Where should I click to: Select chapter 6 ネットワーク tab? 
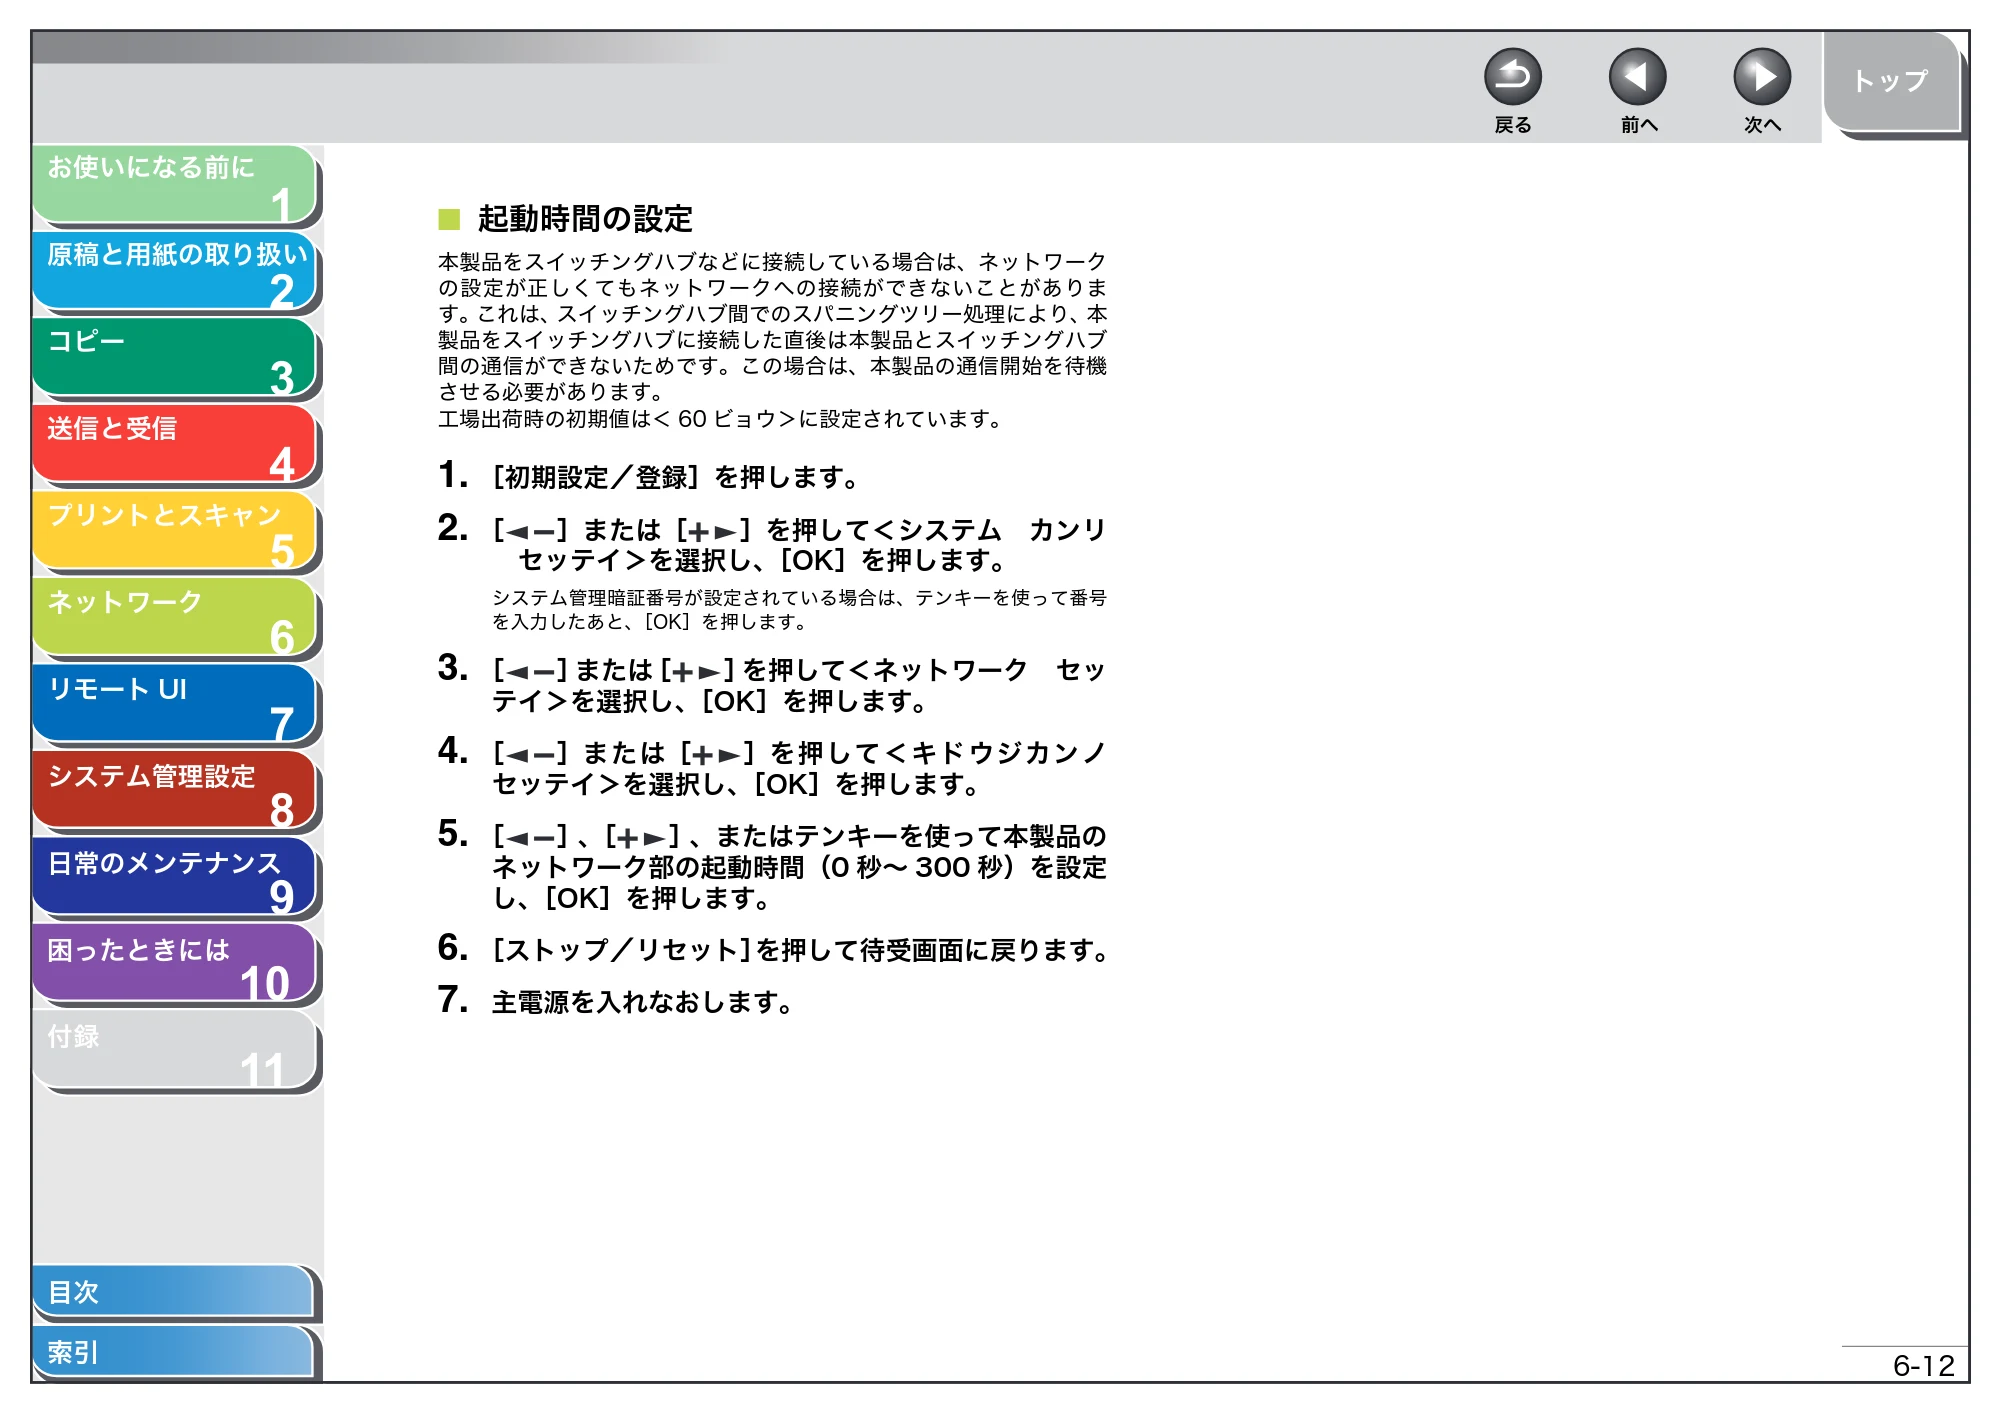click(175, 617)
